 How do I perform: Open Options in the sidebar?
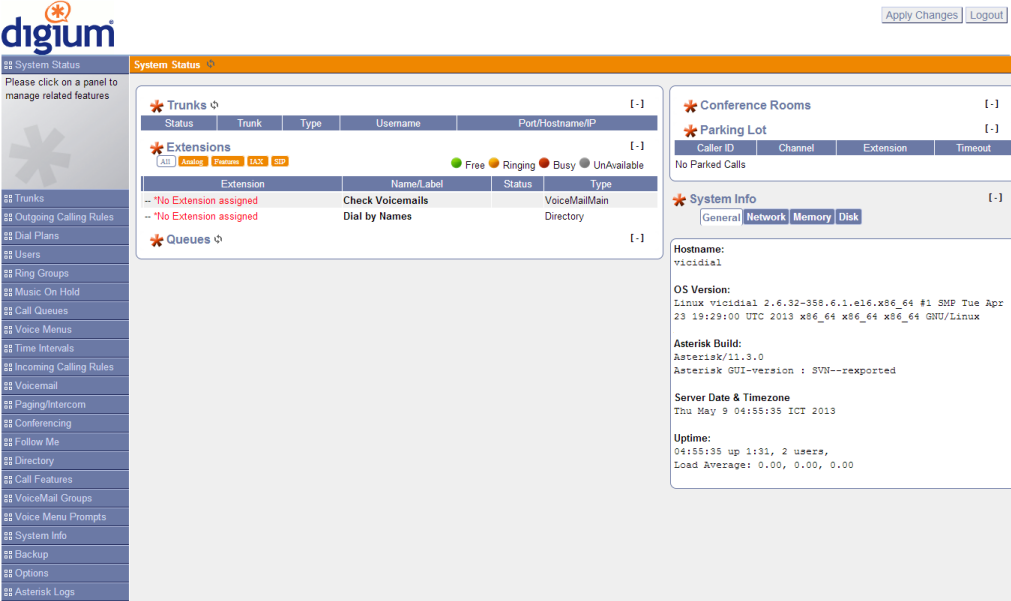click(65, 572)
